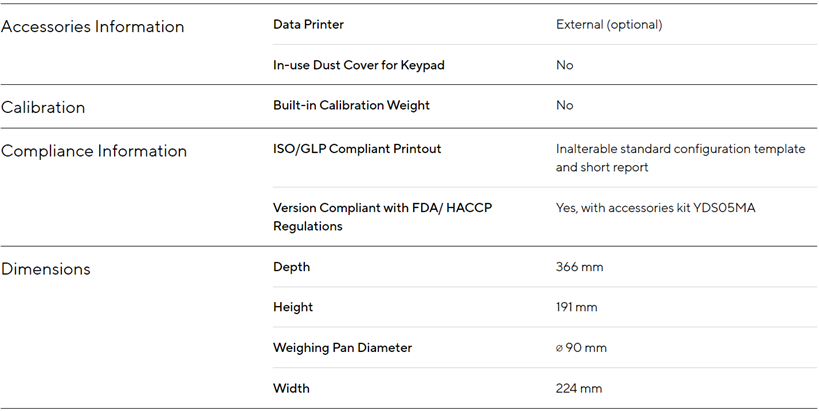Select the ⌀ 90 mm value
This screenshot has width=819, height=411.
[x=581, y=348]
